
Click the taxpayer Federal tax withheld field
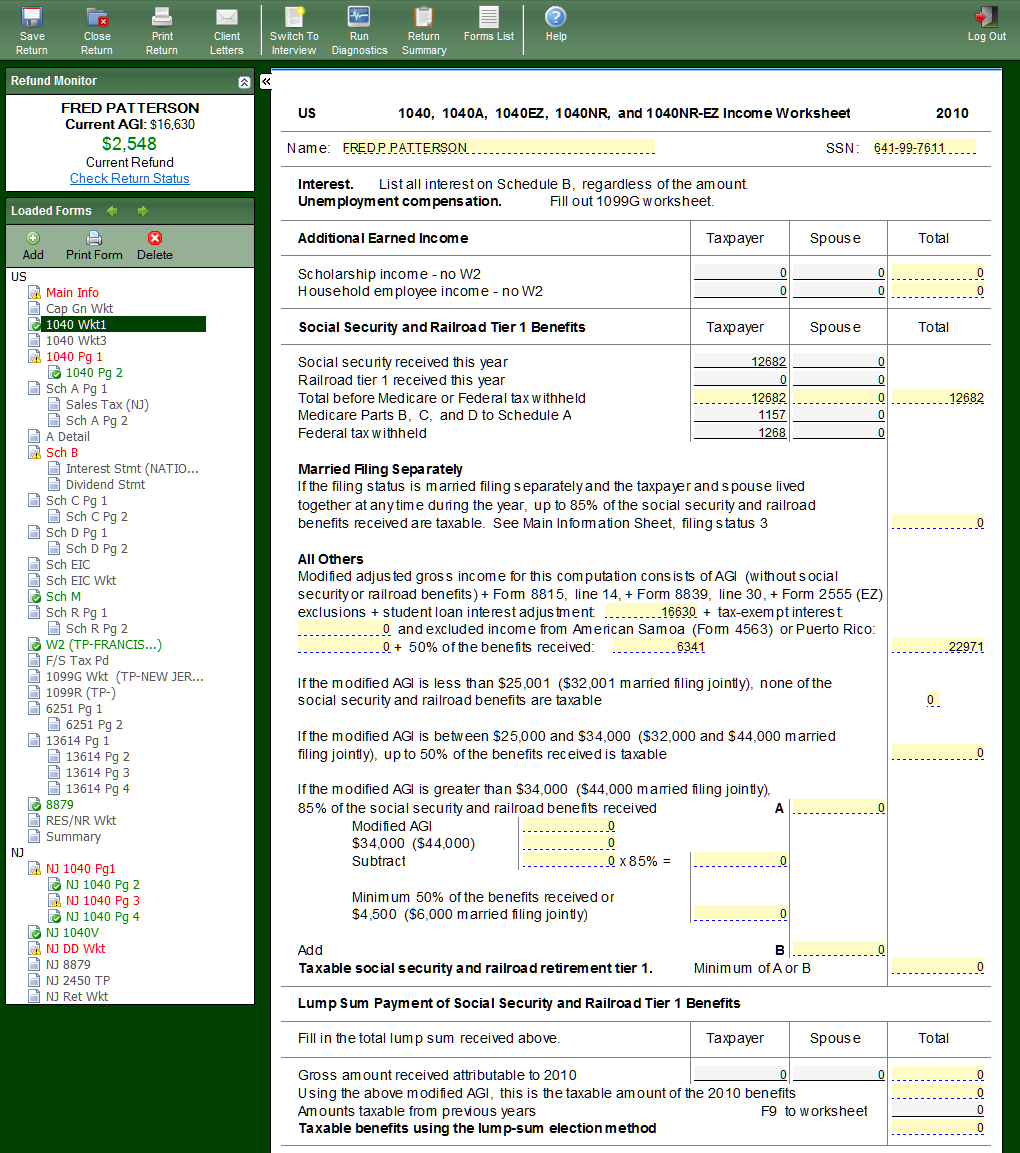tap(739, 433)
